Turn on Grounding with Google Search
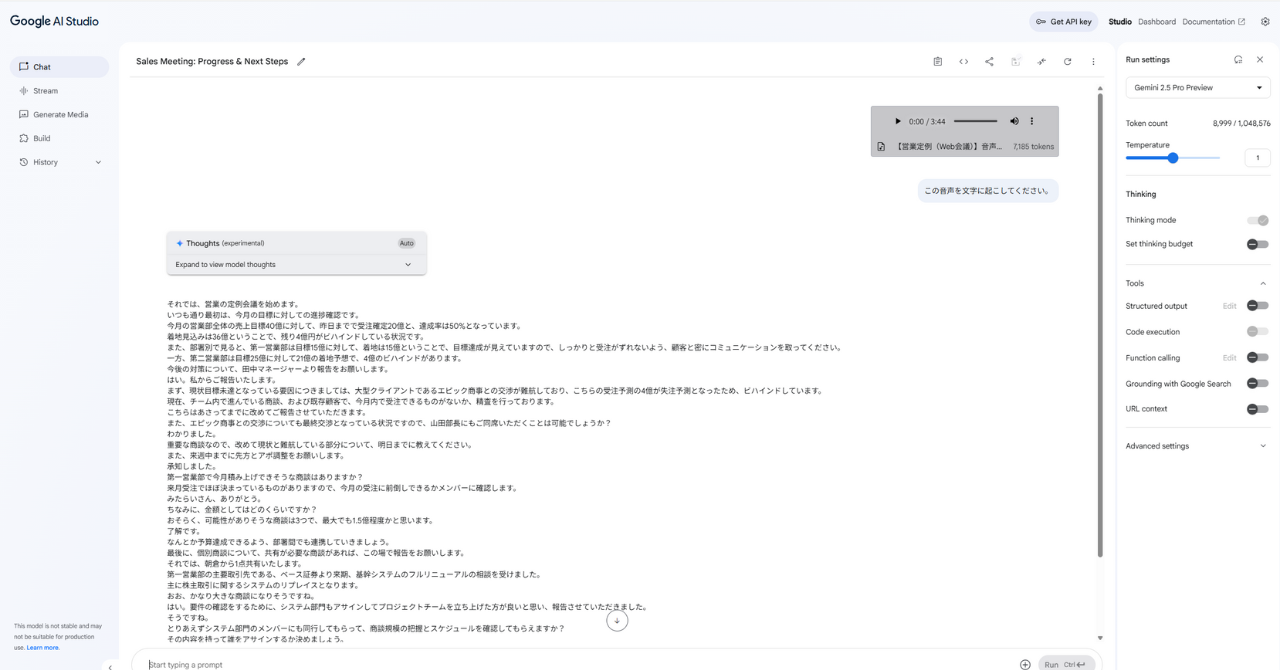This screenshot has height=670, width=1280. click(1257, 383)
